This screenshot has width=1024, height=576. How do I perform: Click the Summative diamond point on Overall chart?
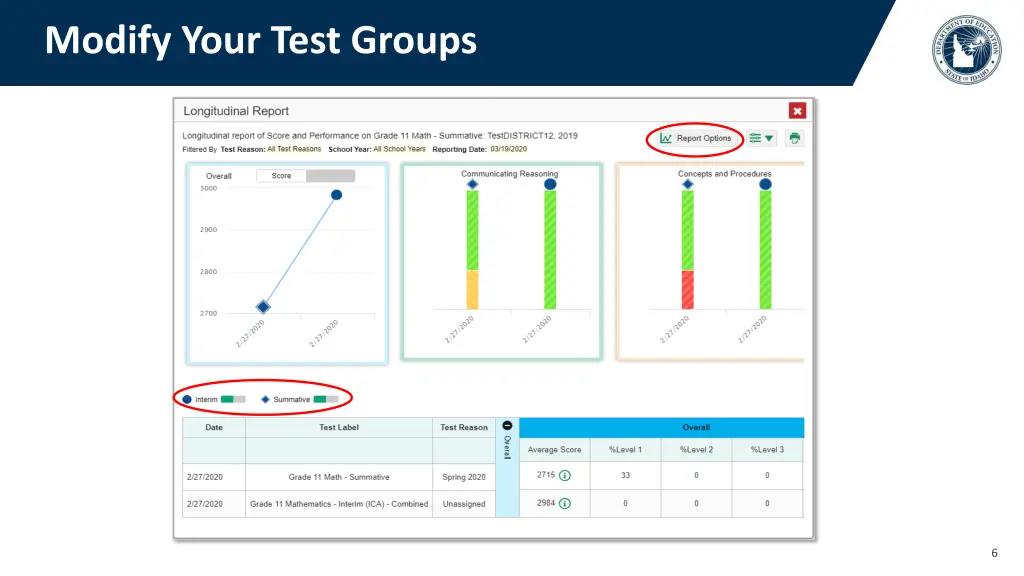point(263,307)
